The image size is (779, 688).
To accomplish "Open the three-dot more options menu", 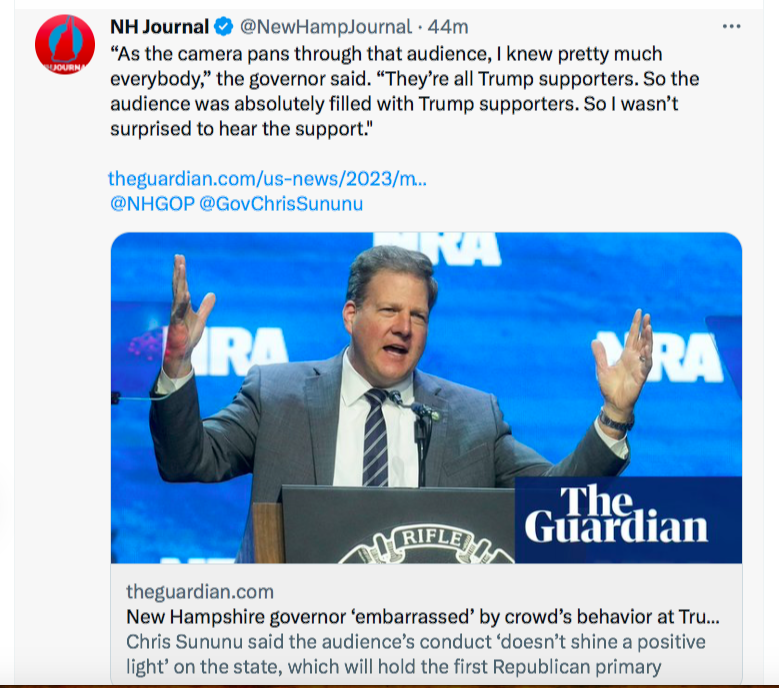I will coord(731,26).
